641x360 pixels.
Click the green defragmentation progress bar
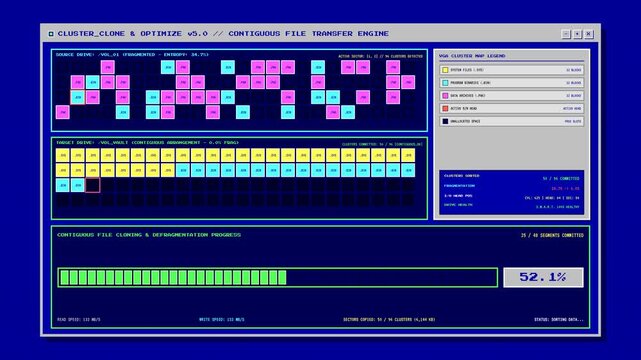[x=278, y=277]
